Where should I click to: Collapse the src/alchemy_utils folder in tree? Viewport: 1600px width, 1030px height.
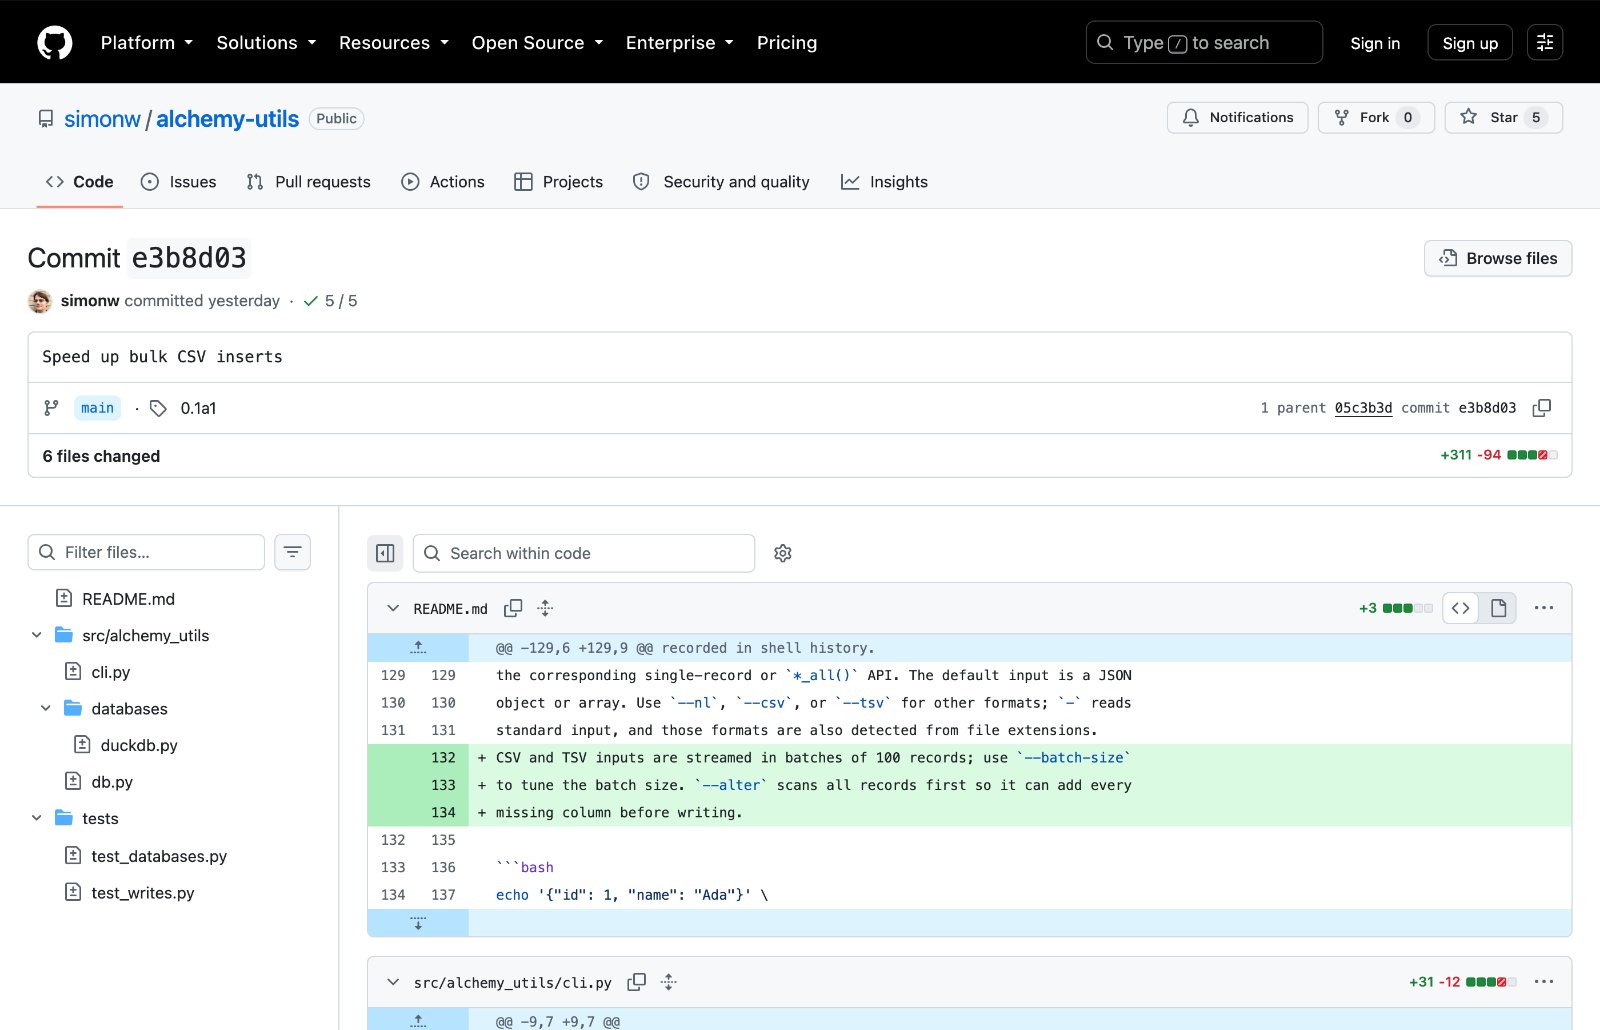click(x=37, y=635)
